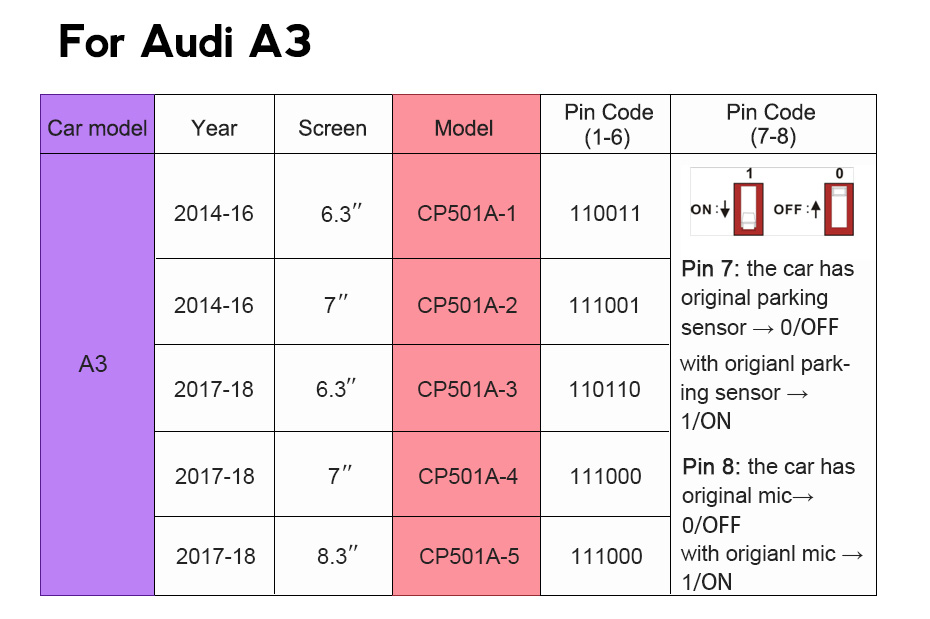Screen dimensions: 930x619
Task: Select the CP501A-4 model cell
Action: 466,474
